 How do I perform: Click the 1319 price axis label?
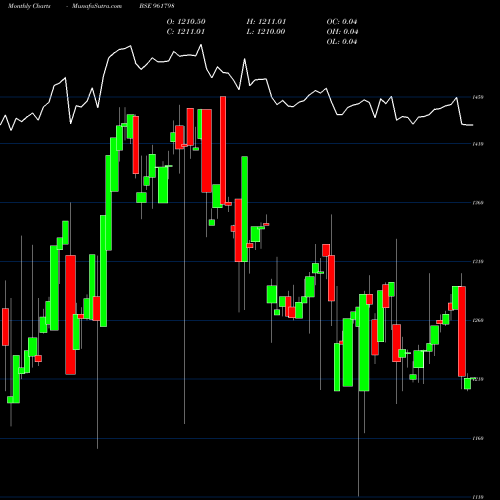pyautogui.click(x=478, y=262)
